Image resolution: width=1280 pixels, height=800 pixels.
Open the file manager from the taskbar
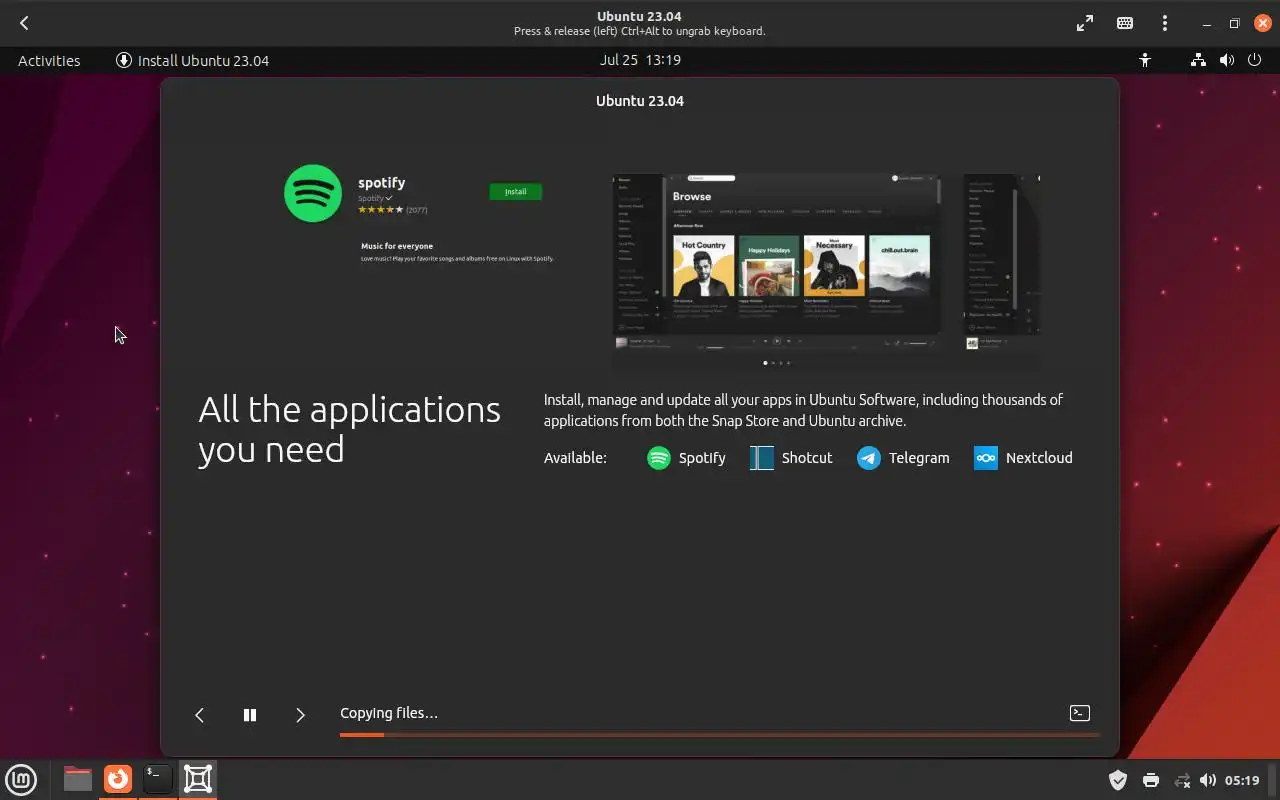(x=77, y=778)
